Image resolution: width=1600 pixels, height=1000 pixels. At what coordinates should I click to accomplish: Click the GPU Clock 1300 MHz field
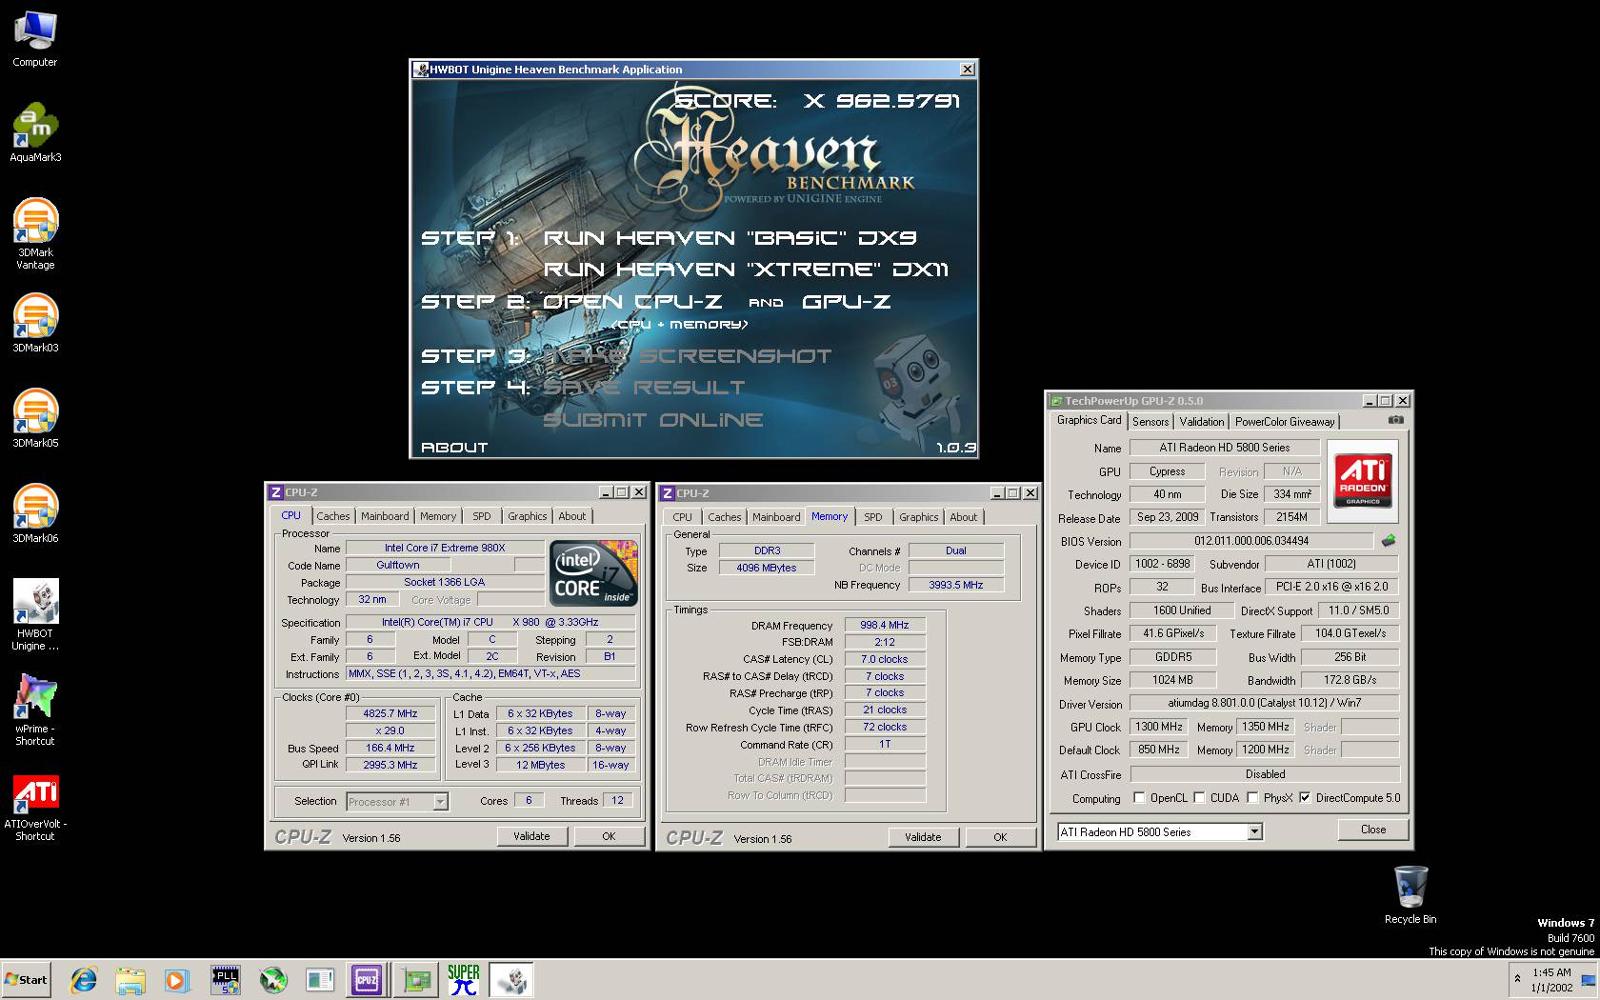point(1158,727)
